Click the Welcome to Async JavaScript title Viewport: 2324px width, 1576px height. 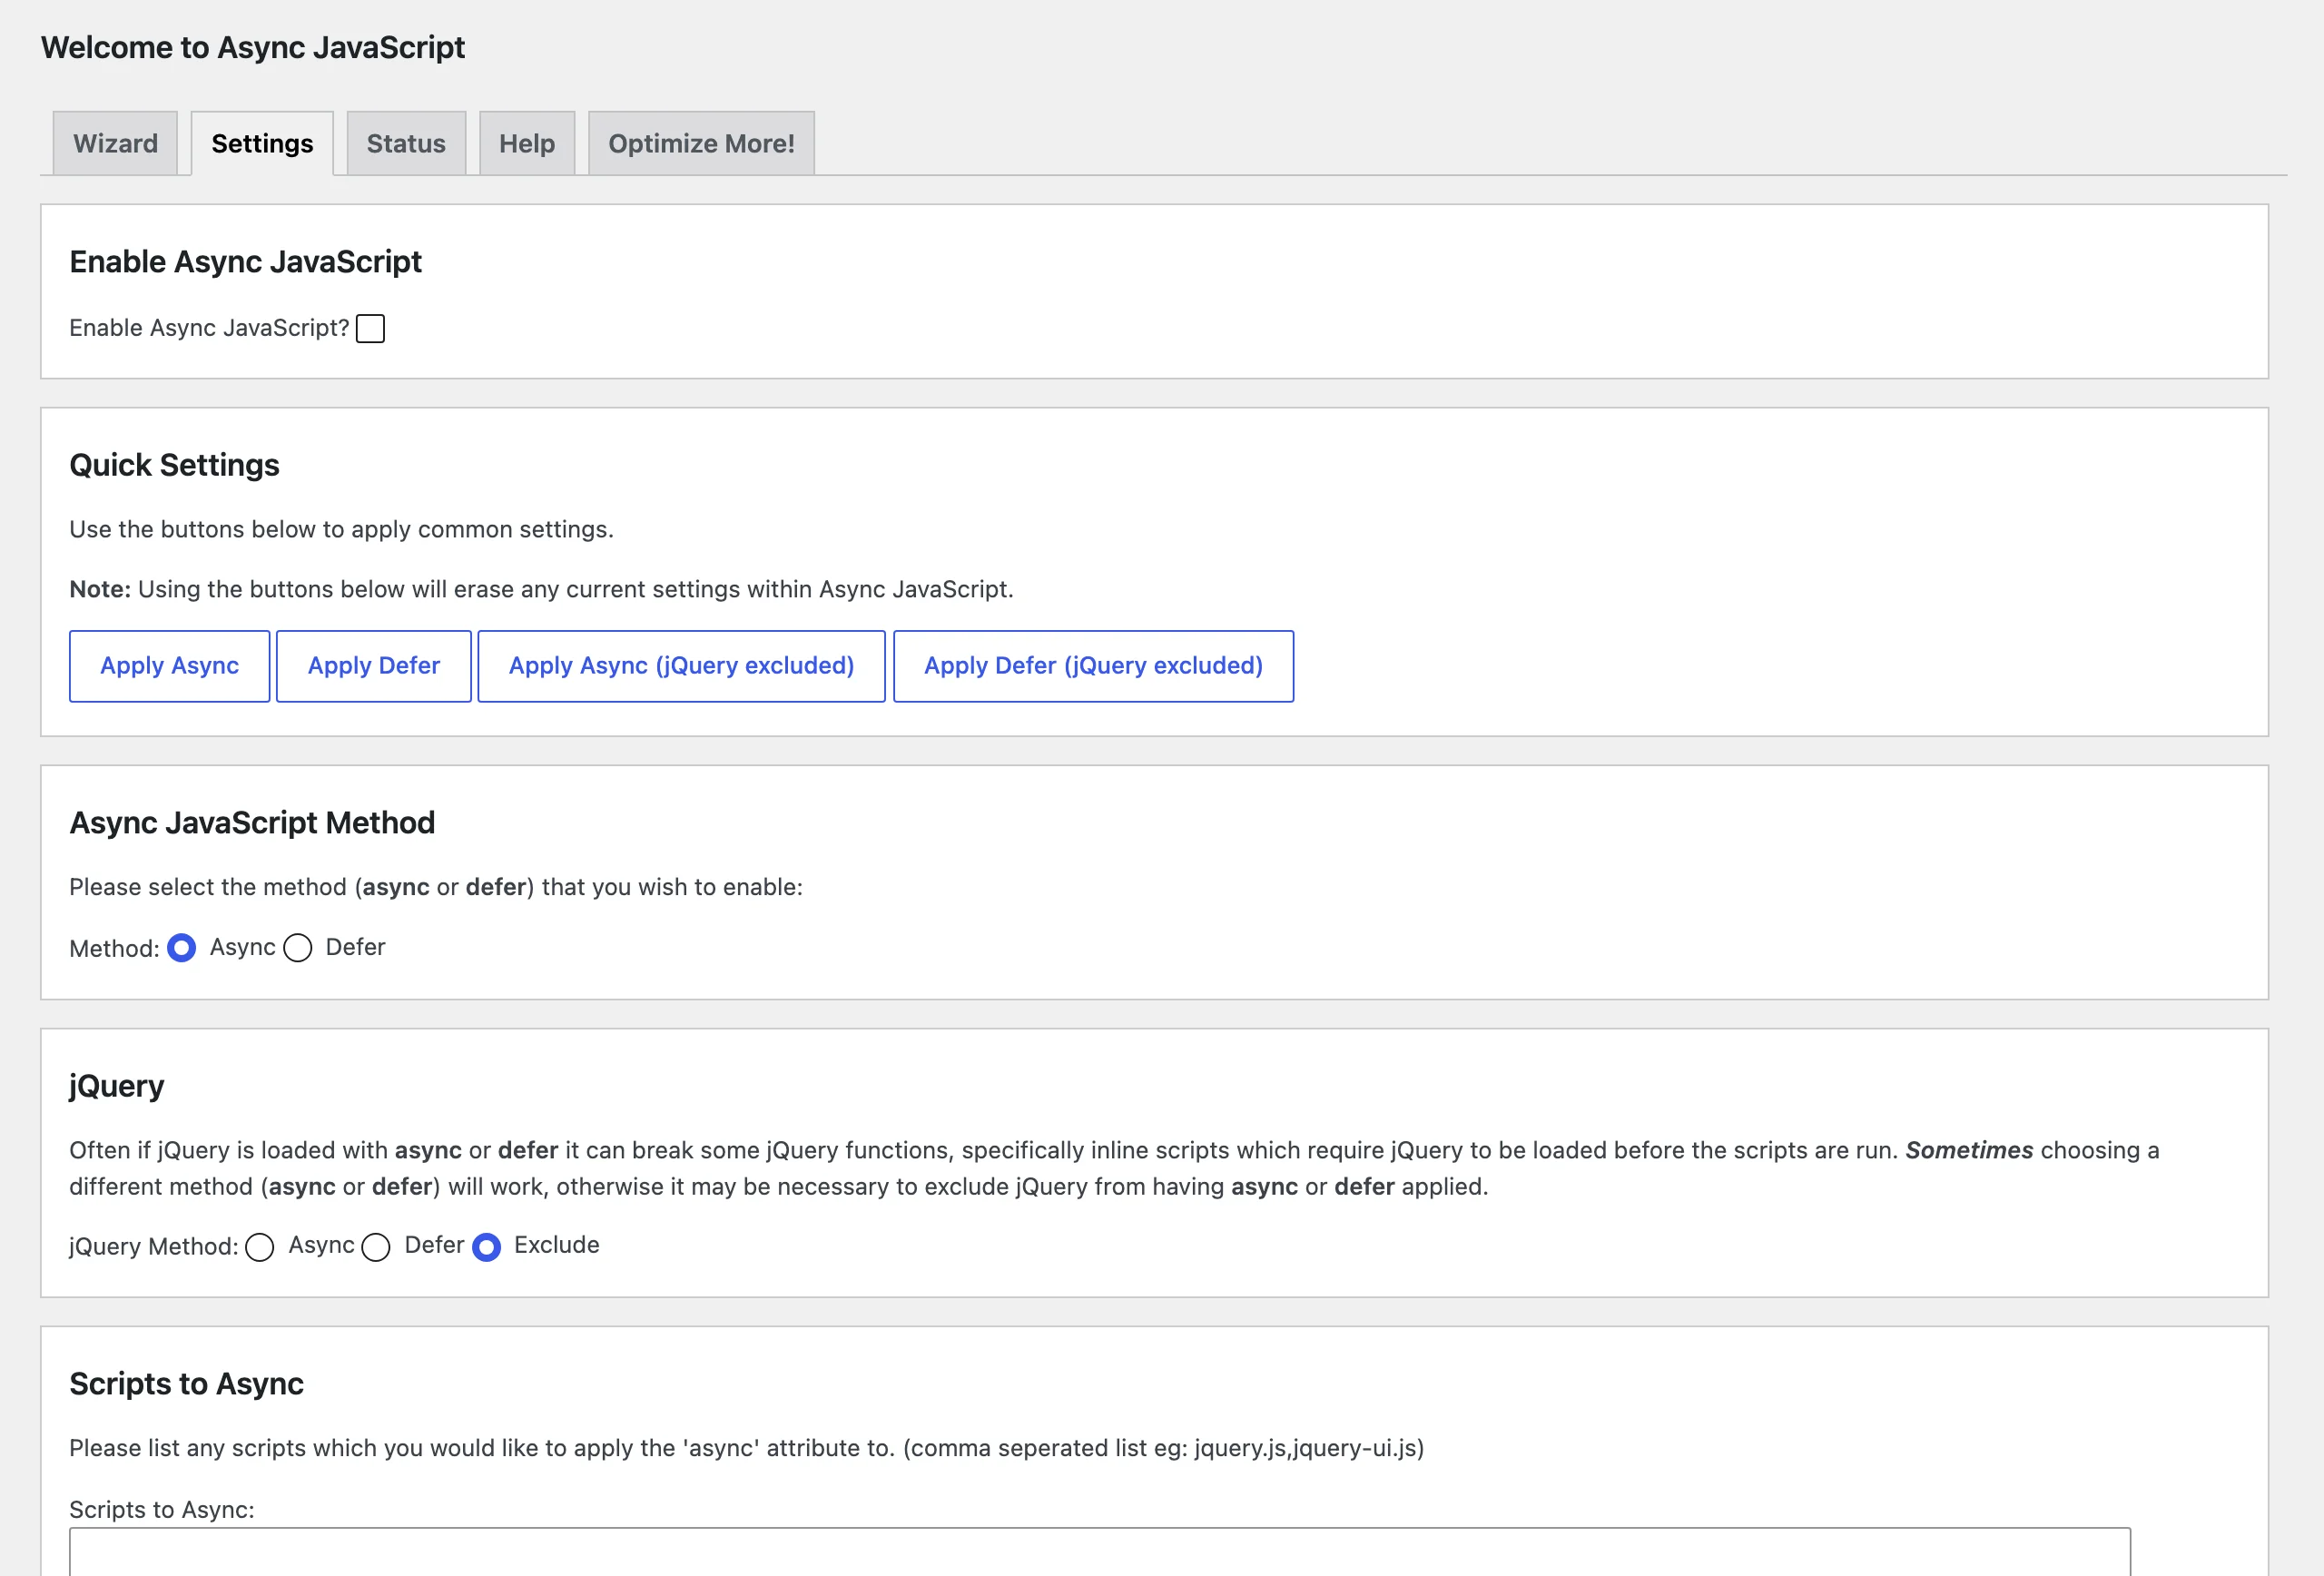[253, 47]
